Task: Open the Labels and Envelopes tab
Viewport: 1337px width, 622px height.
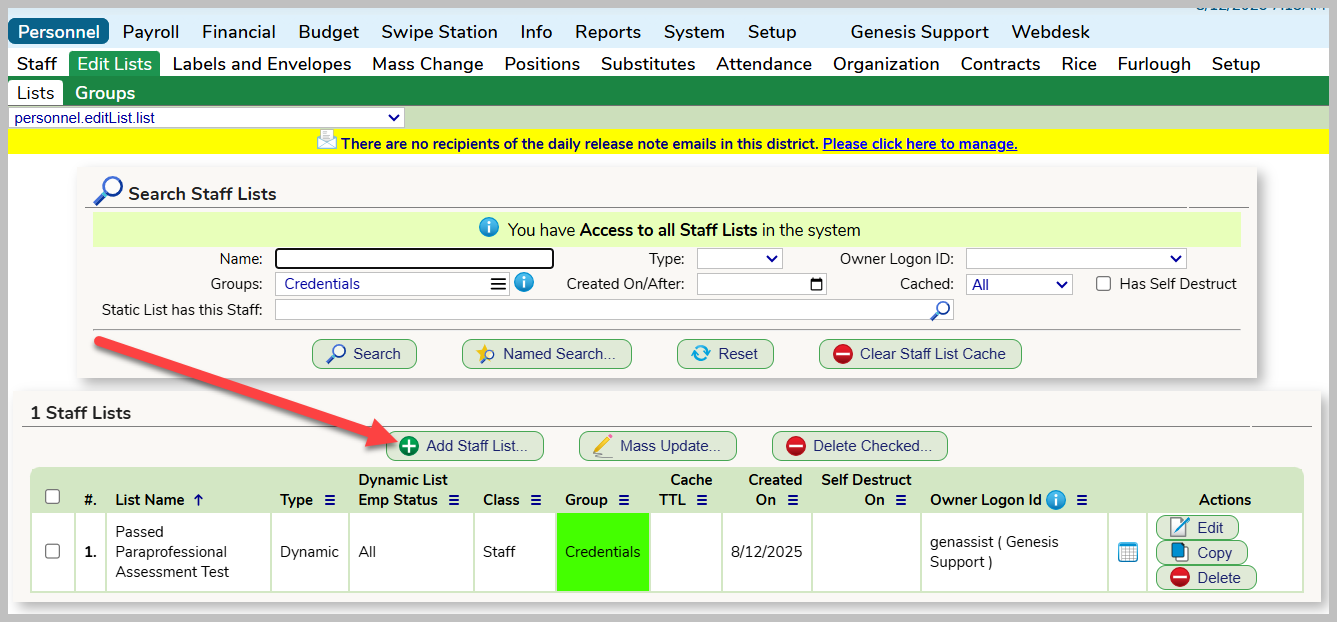Action: [262, 64]
